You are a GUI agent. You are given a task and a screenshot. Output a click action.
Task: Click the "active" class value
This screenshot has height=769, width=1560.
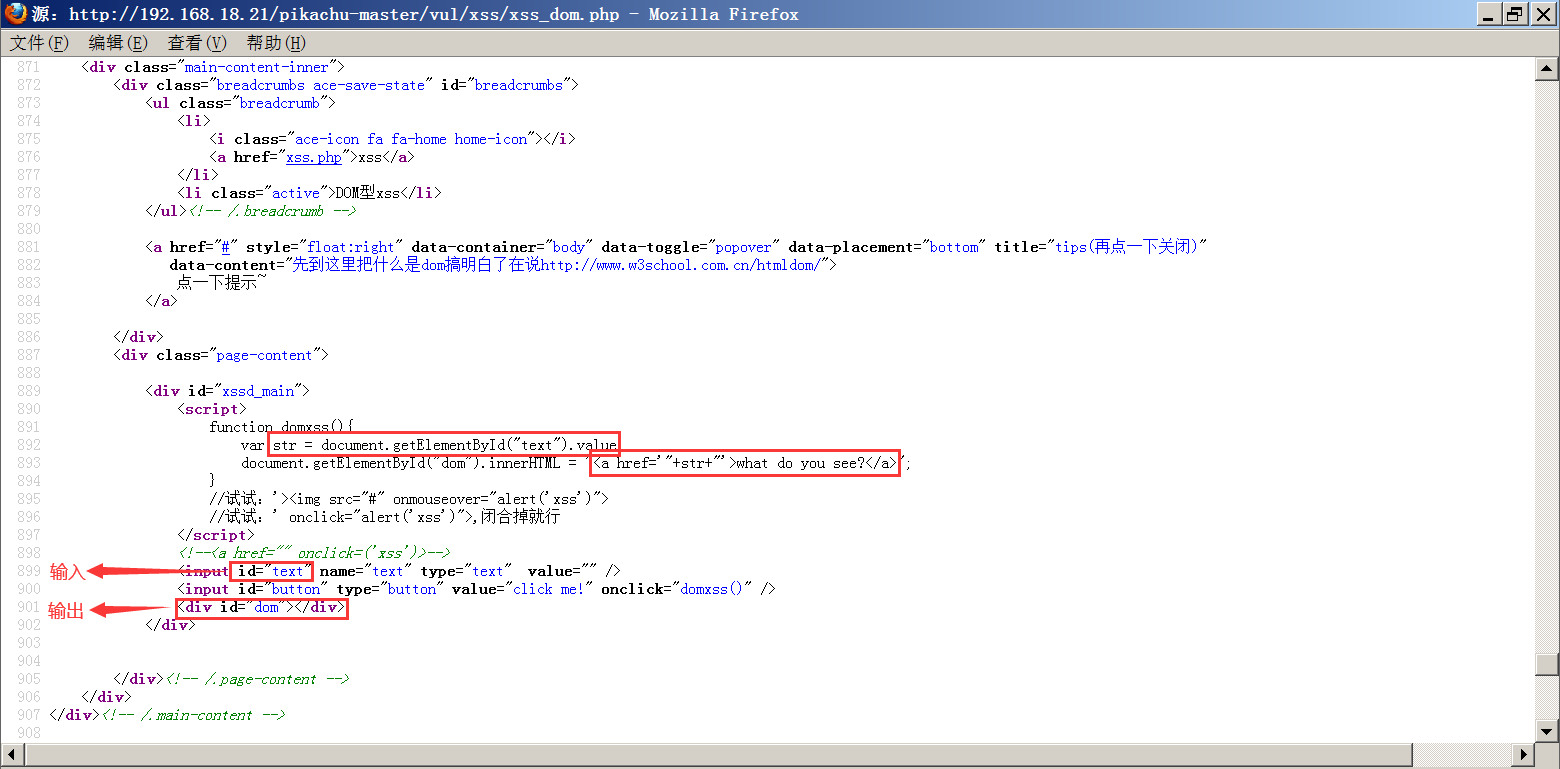[296, 193]
